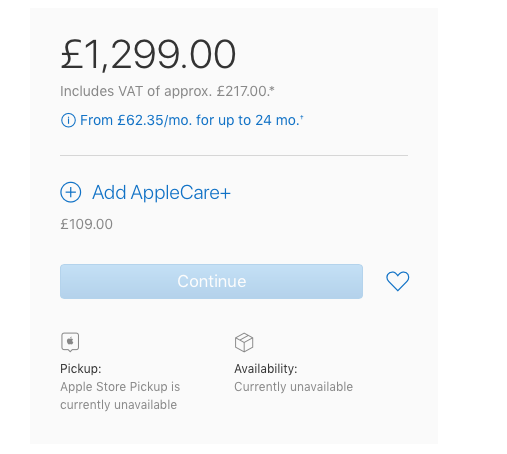This screenshot has height=454, width=507.
Task: Click the asterisk footnote after £217.00
Action: [272, 89]
